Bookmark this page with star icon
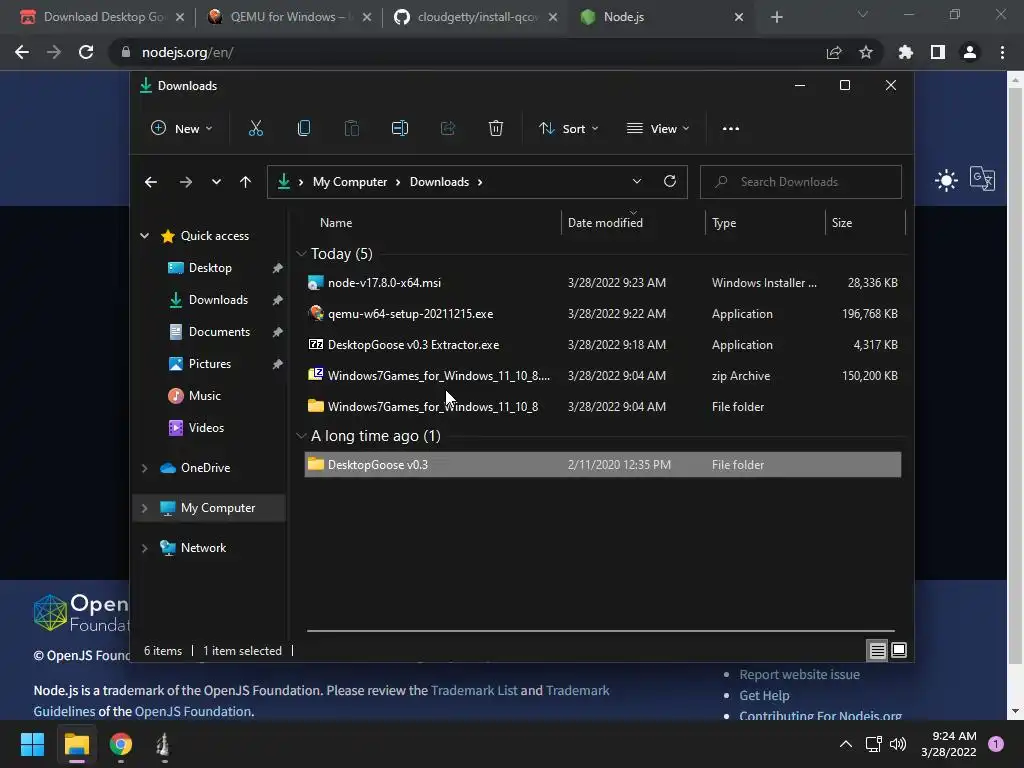Viewport: 1024px width, 768px height. (x=866, y=52)
